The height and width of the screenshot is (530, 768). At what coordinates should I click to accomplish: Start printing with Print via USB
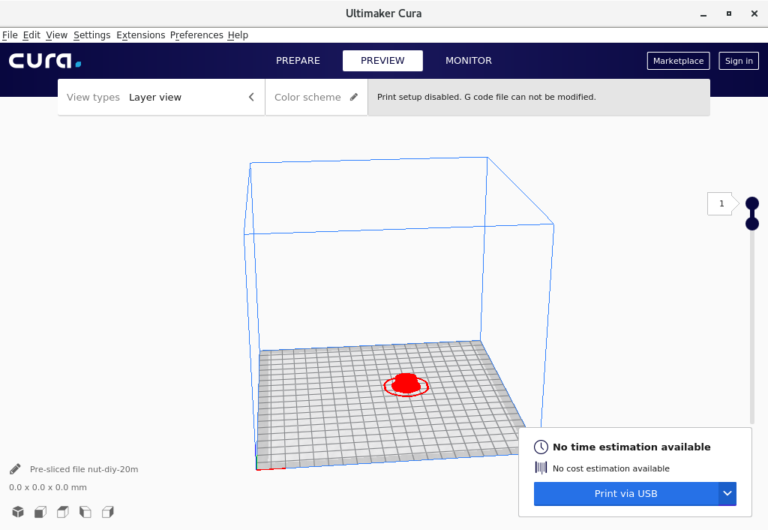(625, 493)
